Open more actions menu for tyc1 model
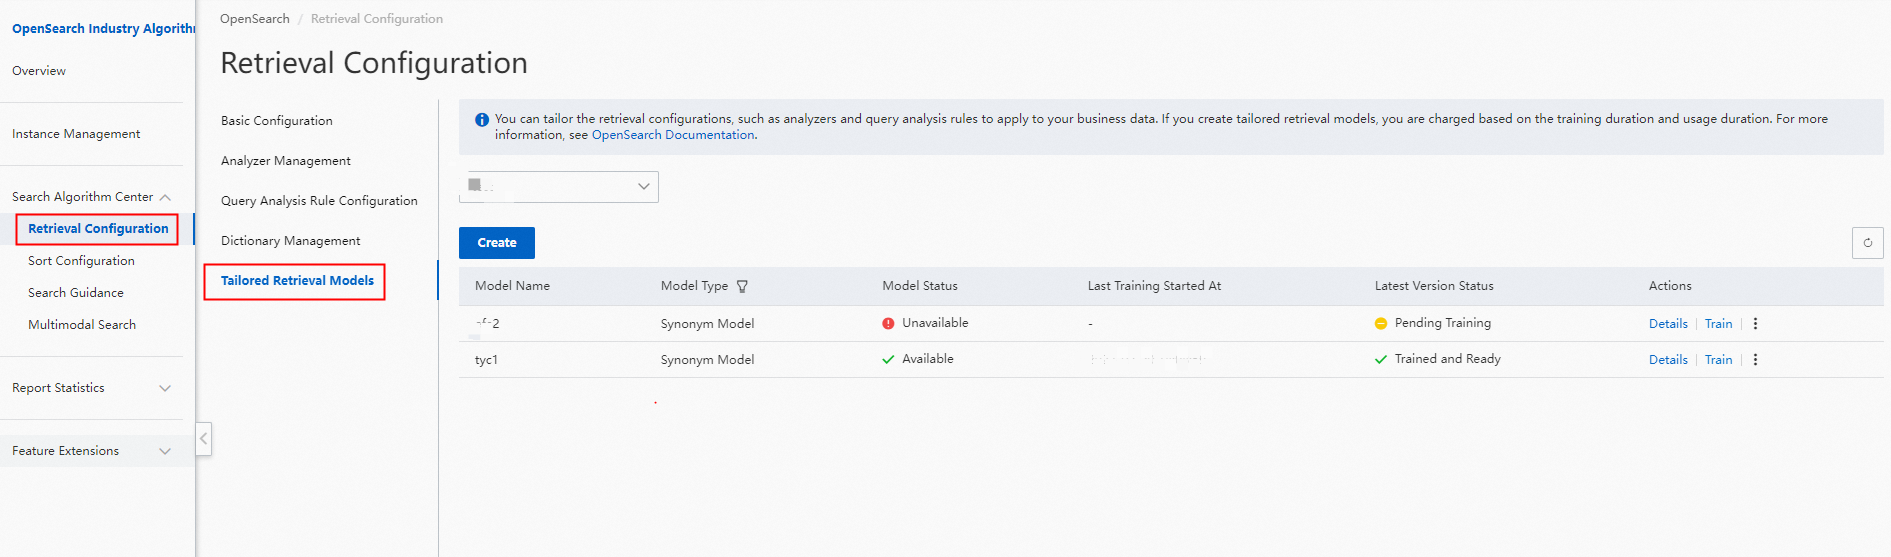The width and height of the screenshot is (1891, 557). (x=1755, y=360)
